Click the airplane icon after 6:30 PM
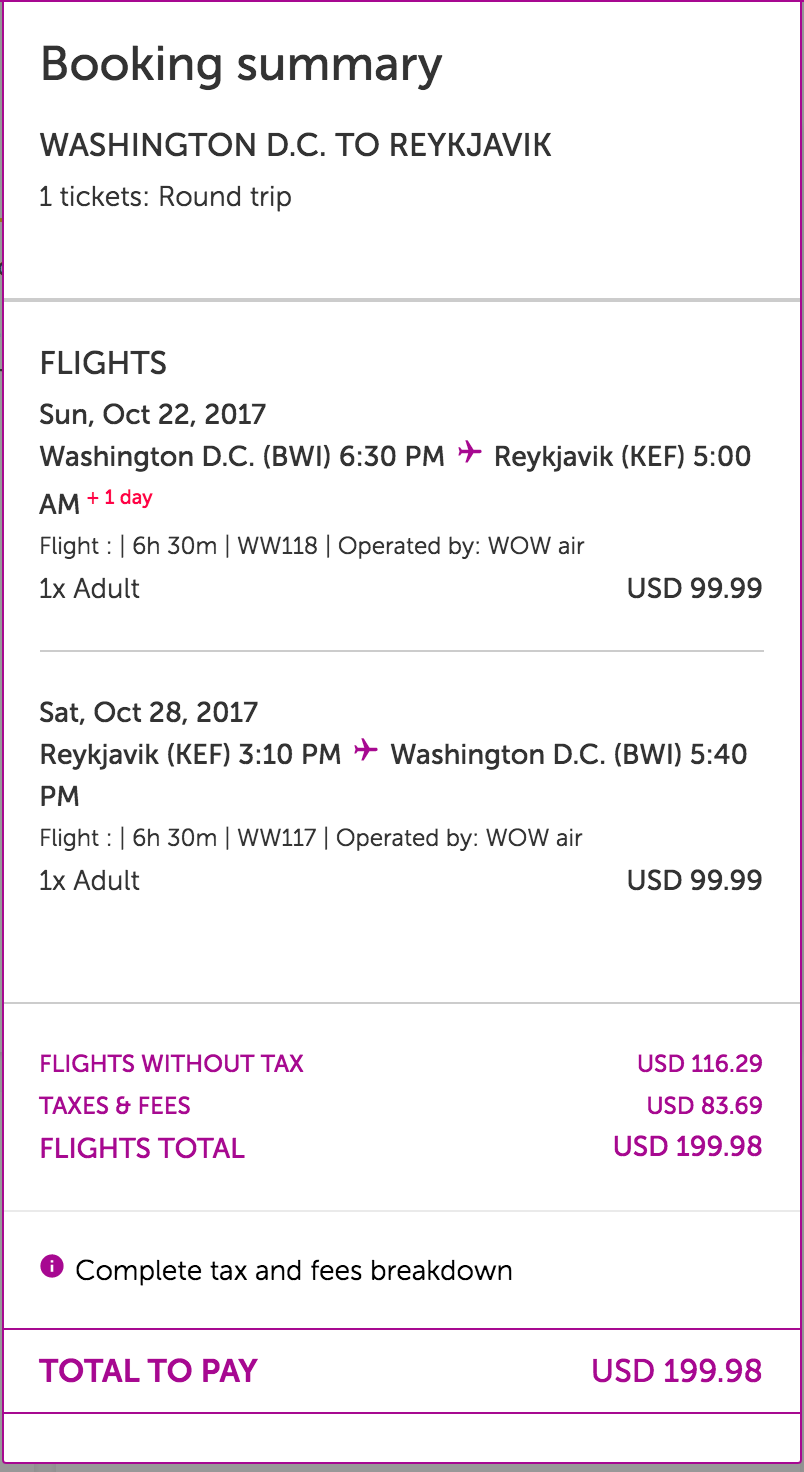 pyautogui.click(x=469, y=453)
